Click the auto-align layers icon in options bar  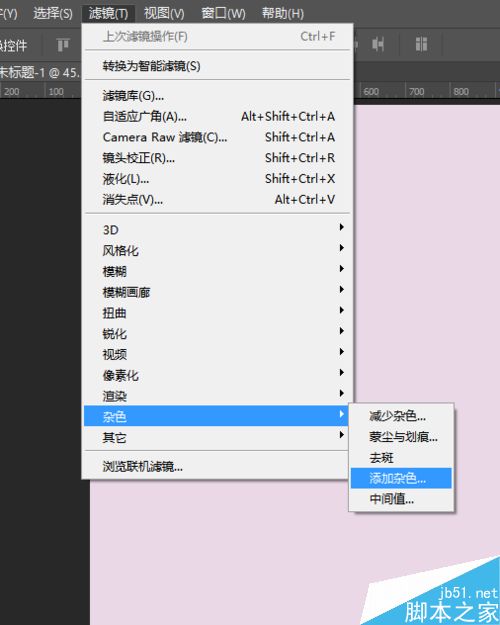click(x=421, y=44)
